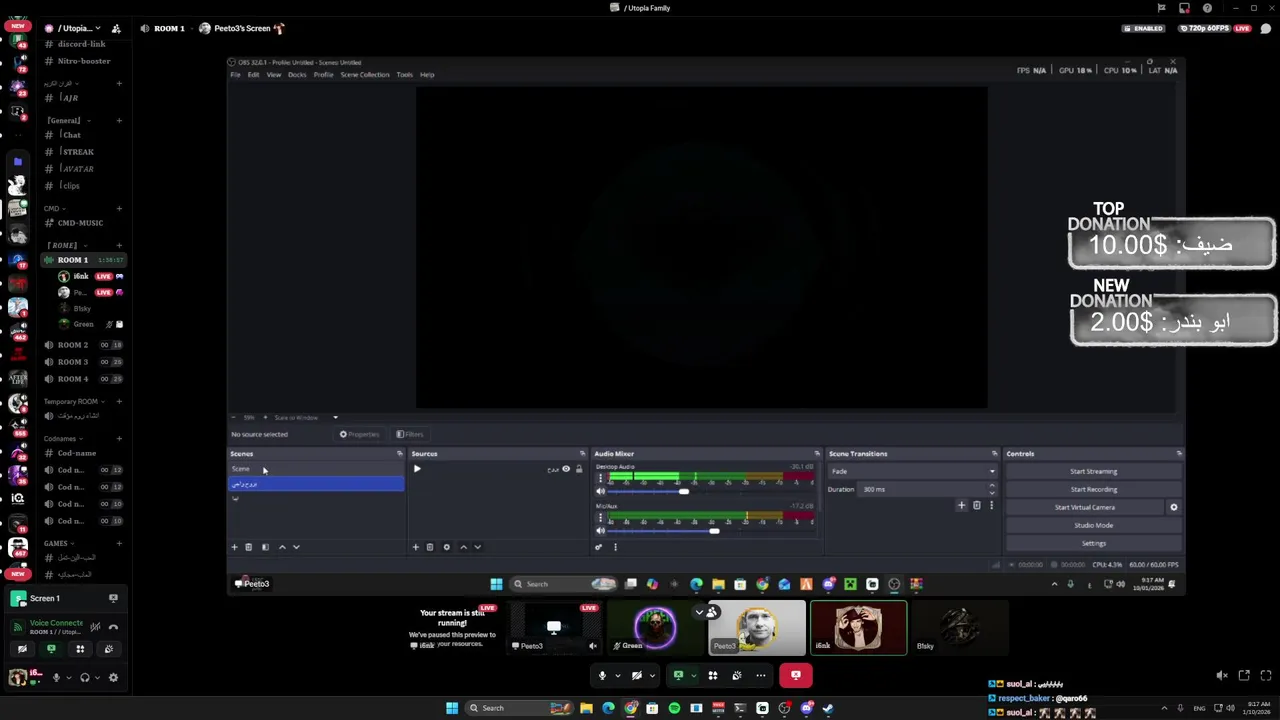The image size is (1280, 720).
Task: Click the Start Streaming button
Action: 1094,471
